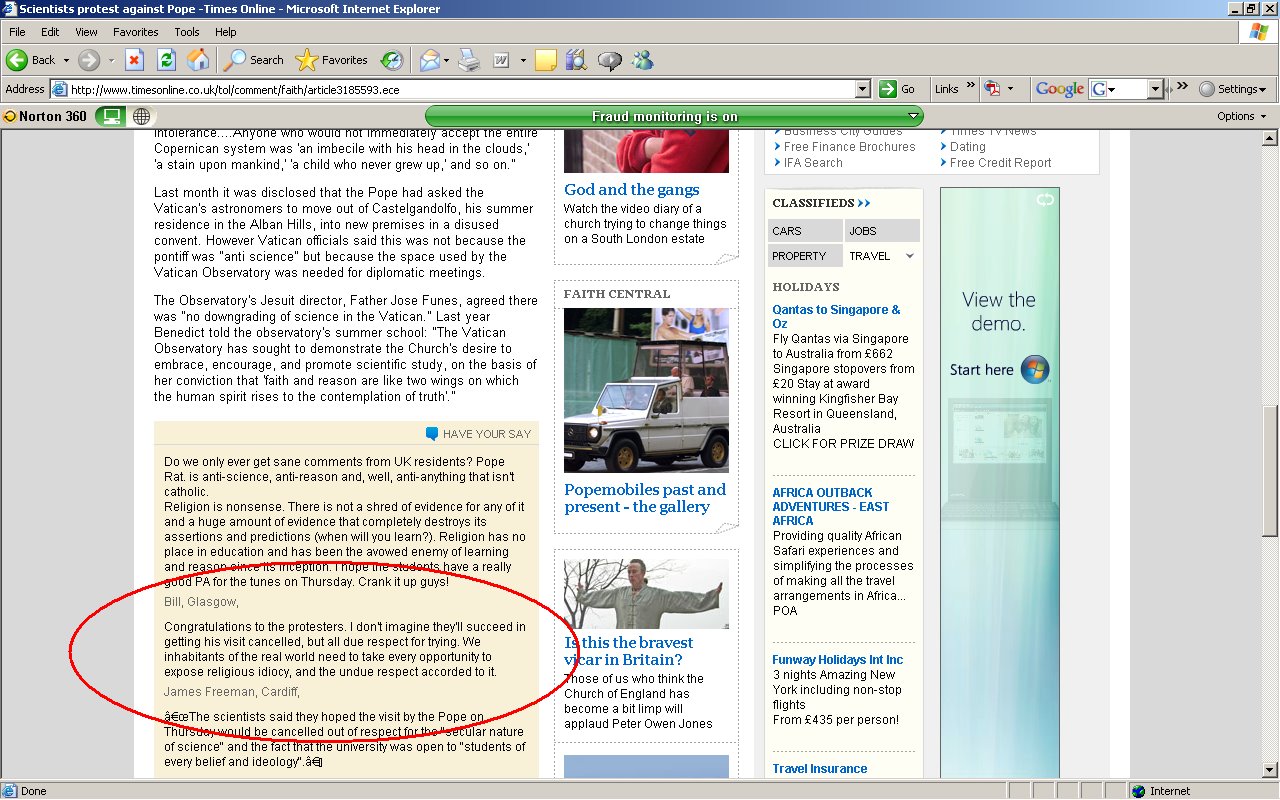The image size is (1280, 800).
Task: Open the Qantas to Singapore & Oz link
Action: pos(836,317)
